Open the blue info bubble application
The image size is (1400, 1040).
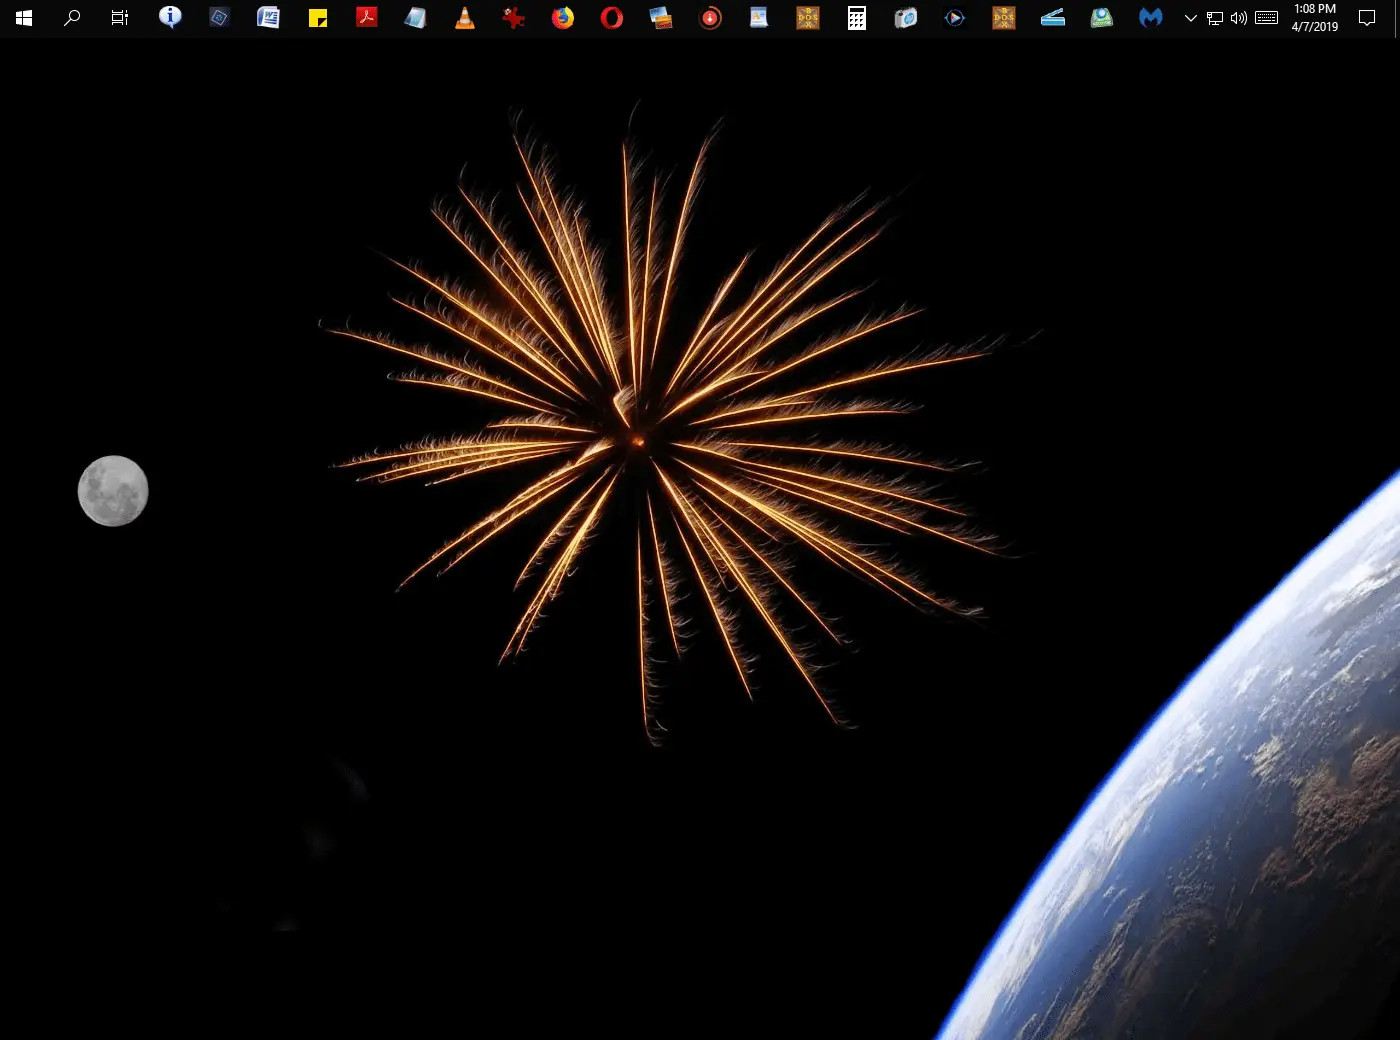click(170, 18)
